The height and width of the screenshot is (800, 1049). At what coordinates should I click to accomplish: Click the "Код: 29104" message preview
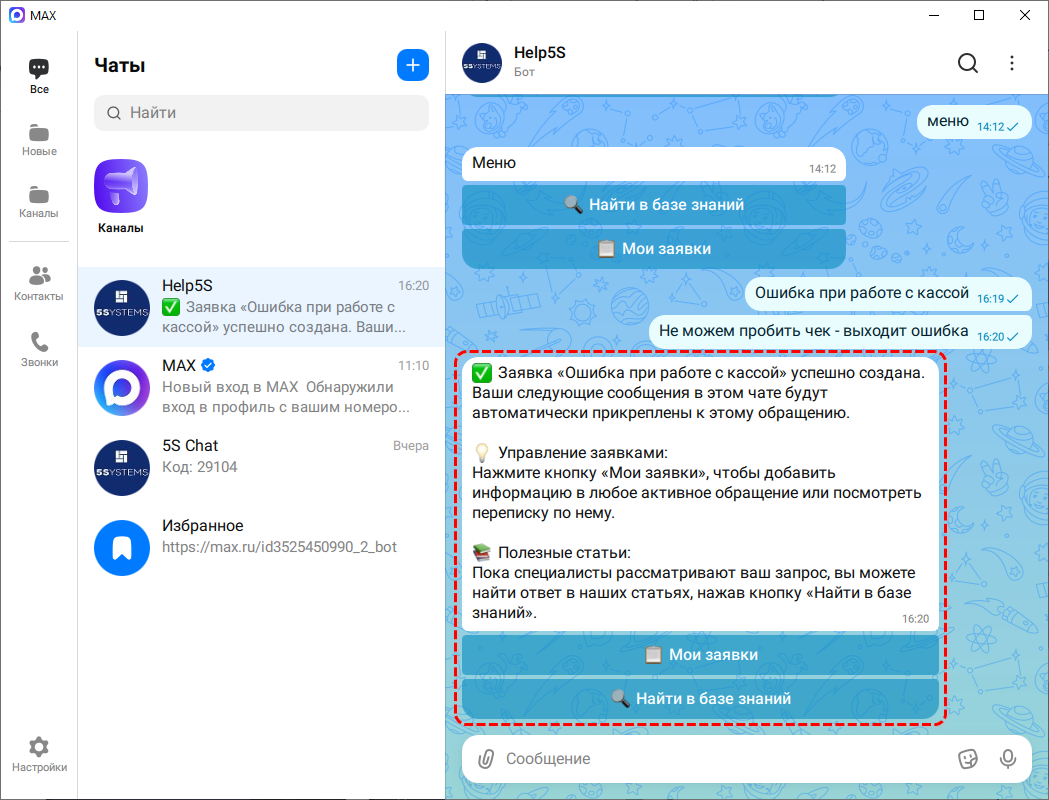click(199, 467)
